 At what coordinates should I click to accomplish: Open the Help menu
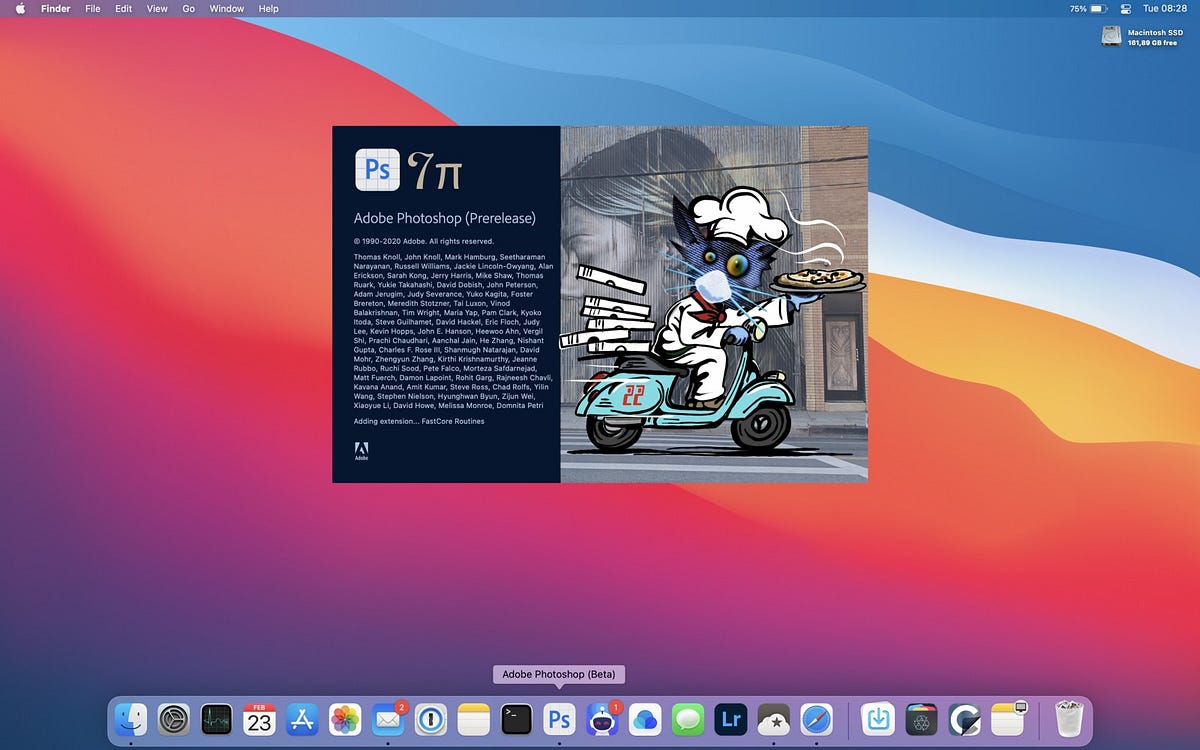click(269, 8)
